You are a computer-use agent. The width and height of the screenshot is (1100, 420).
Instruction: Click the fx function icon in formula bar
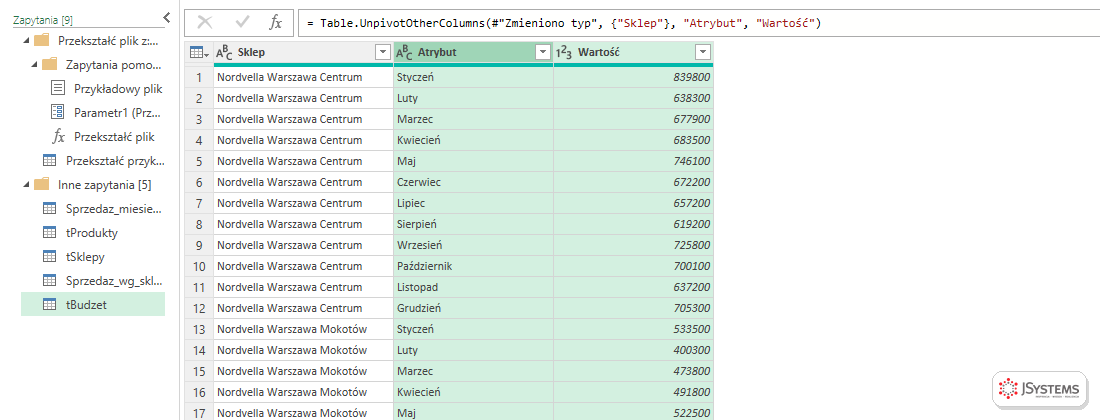(x=276, y=22)
